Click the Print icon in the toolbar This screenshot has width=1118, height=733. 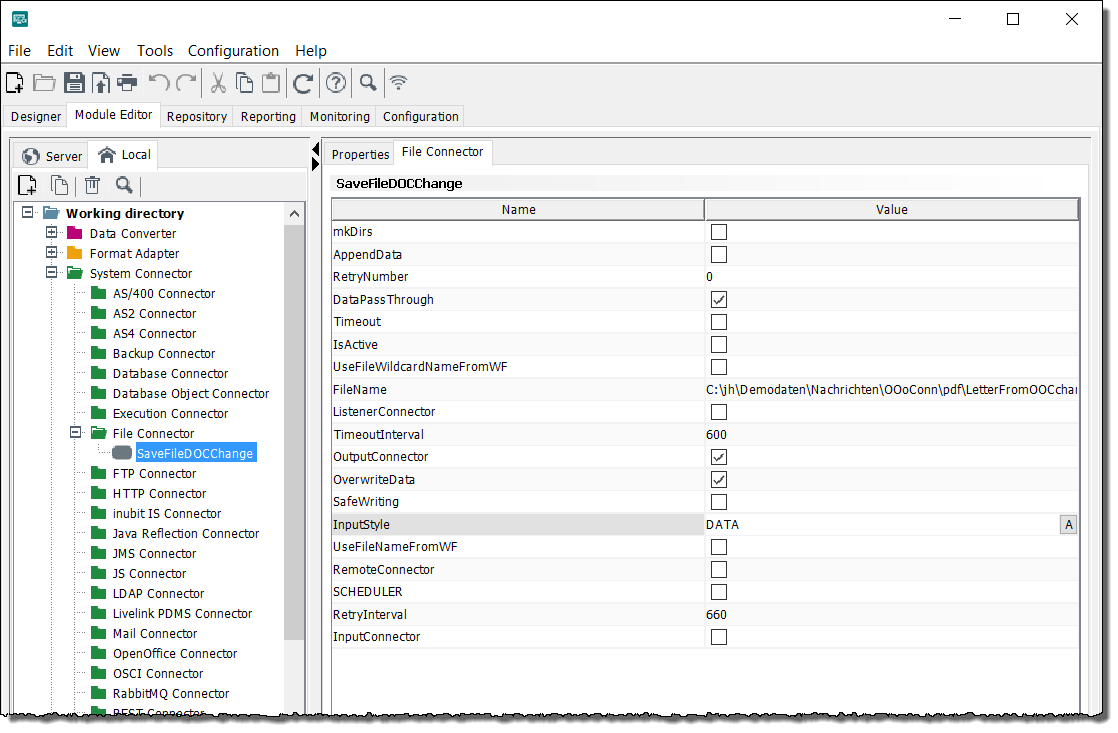pos(128,83)
